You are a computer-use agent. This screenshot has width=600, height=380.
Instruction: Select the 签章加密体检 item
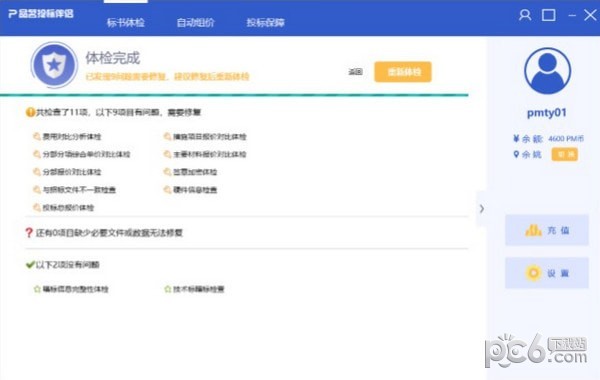click(x=195, y=172)
